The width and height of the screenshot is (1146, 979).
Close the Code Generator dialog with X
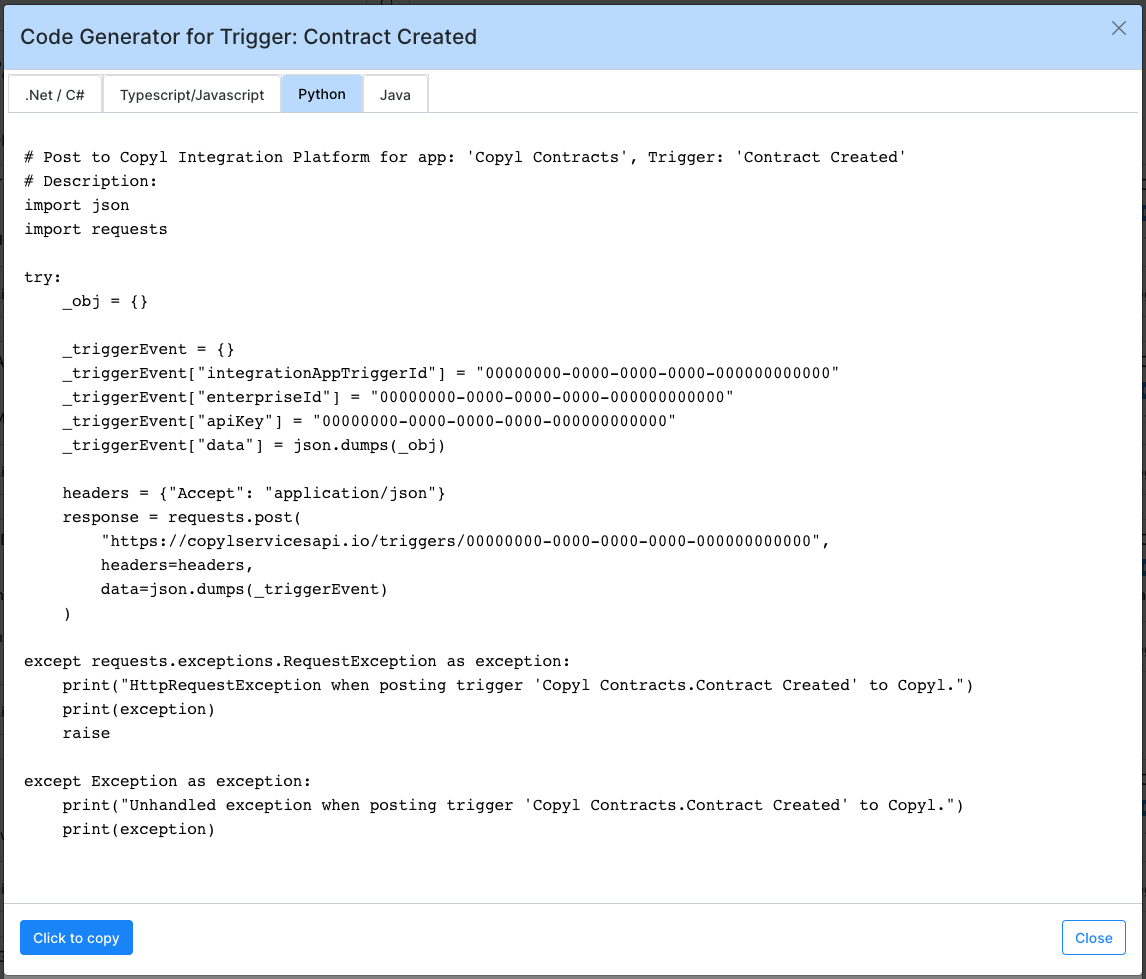1118,28
